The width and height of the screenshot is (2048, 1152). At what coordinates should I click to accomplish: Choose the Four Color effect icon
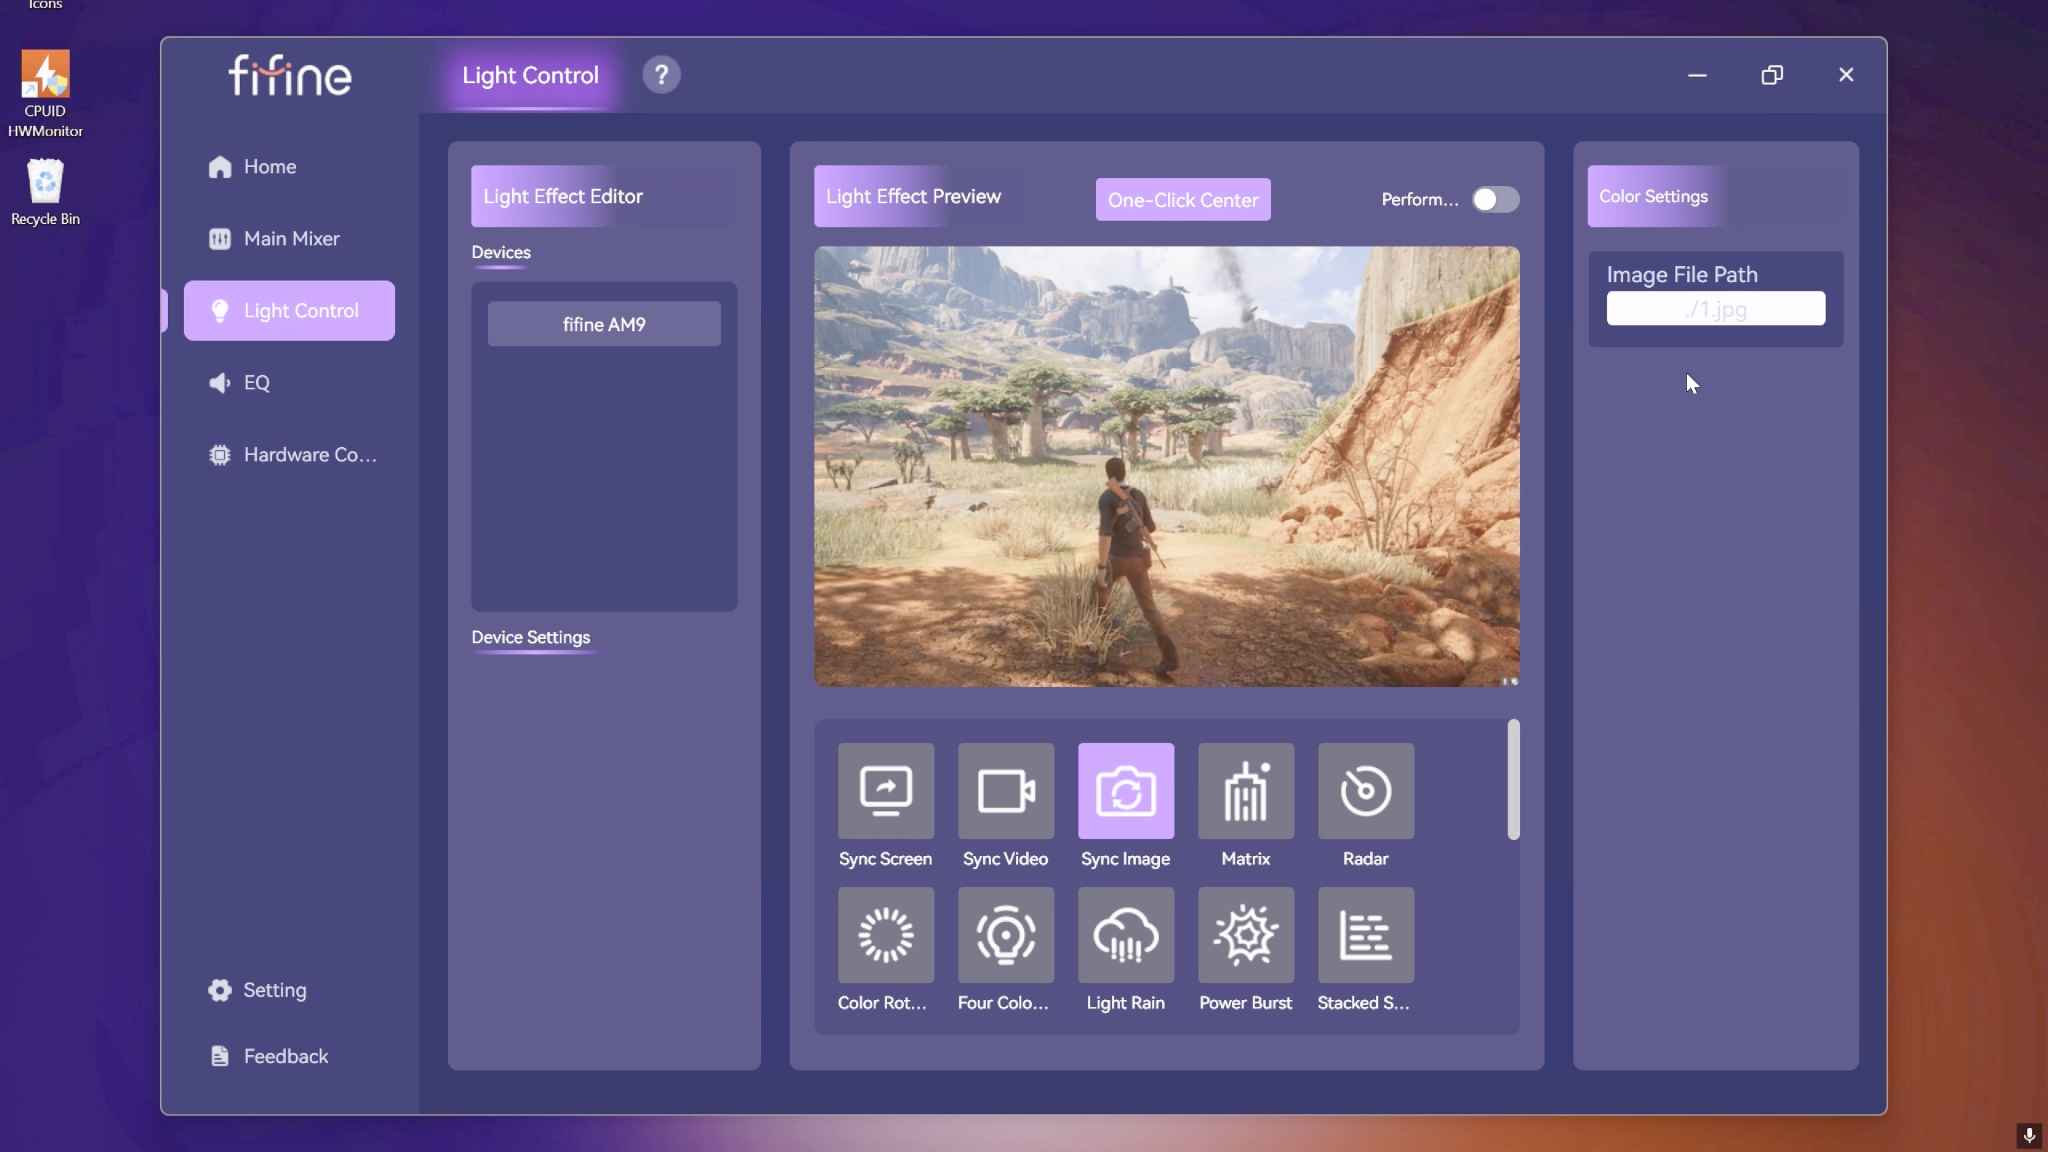click(1005, 934)
